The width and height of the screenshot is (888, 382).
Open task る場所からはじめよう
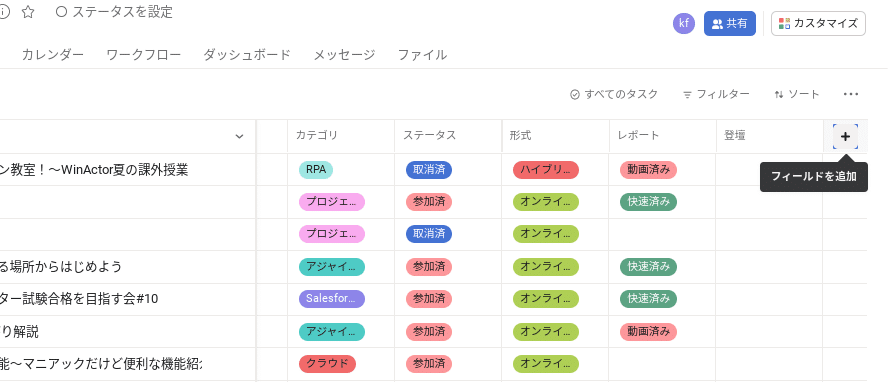click(61, 267)
